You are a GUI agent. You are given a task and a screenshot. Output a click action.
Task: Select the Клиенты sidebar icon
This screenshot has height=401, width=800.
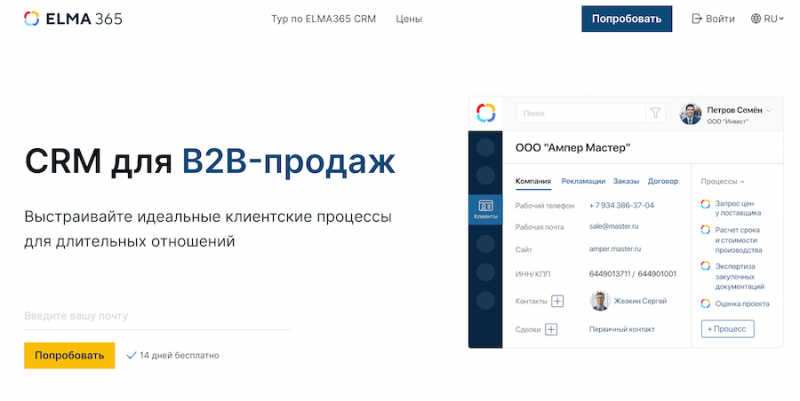[x=486, y=209]
